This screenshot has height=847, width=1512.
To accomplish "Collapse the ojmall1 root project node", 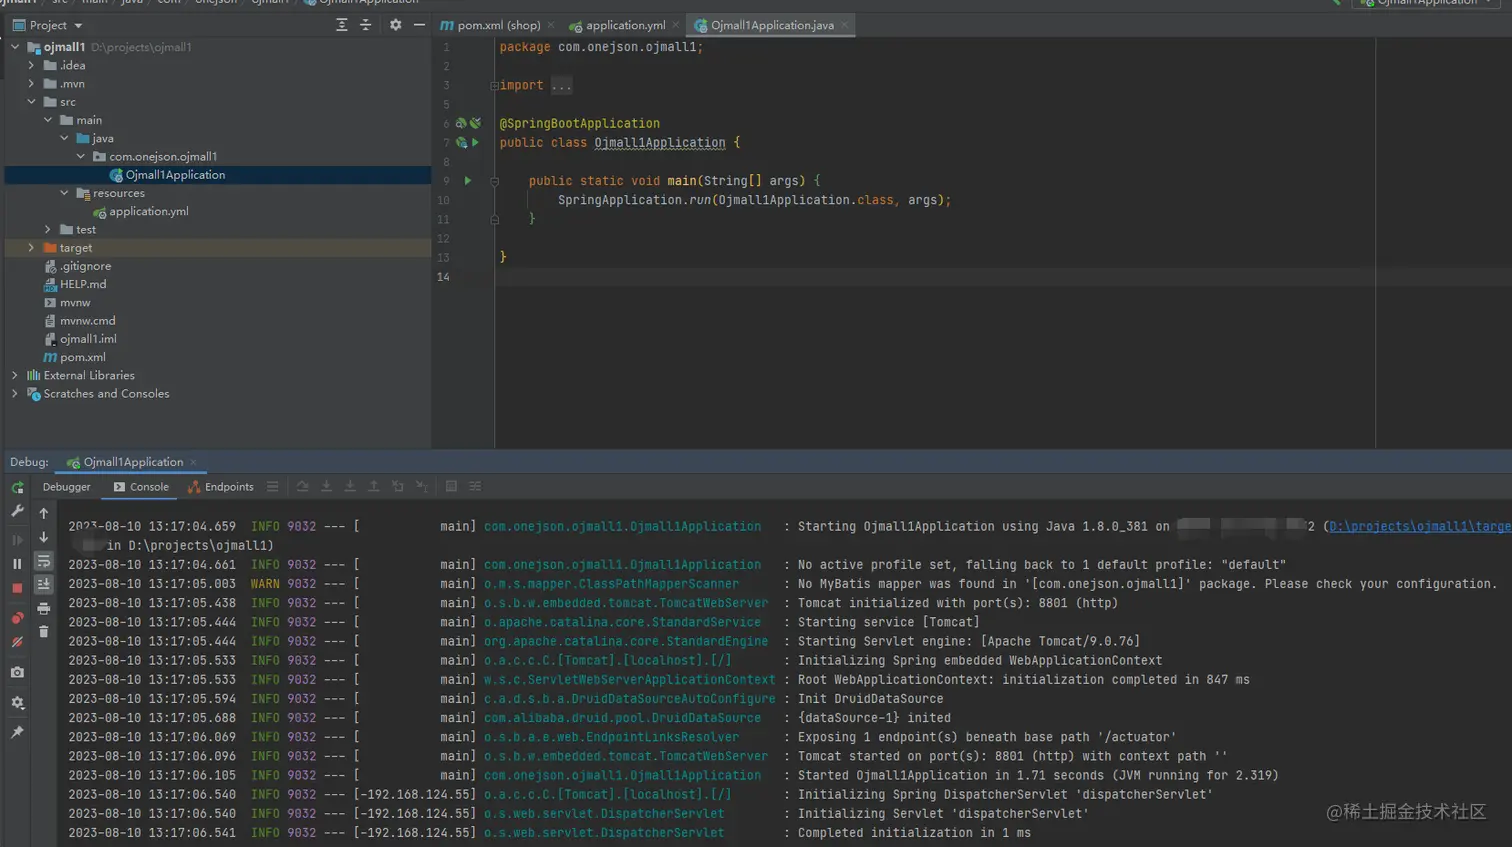I will (x=15, y=47).
